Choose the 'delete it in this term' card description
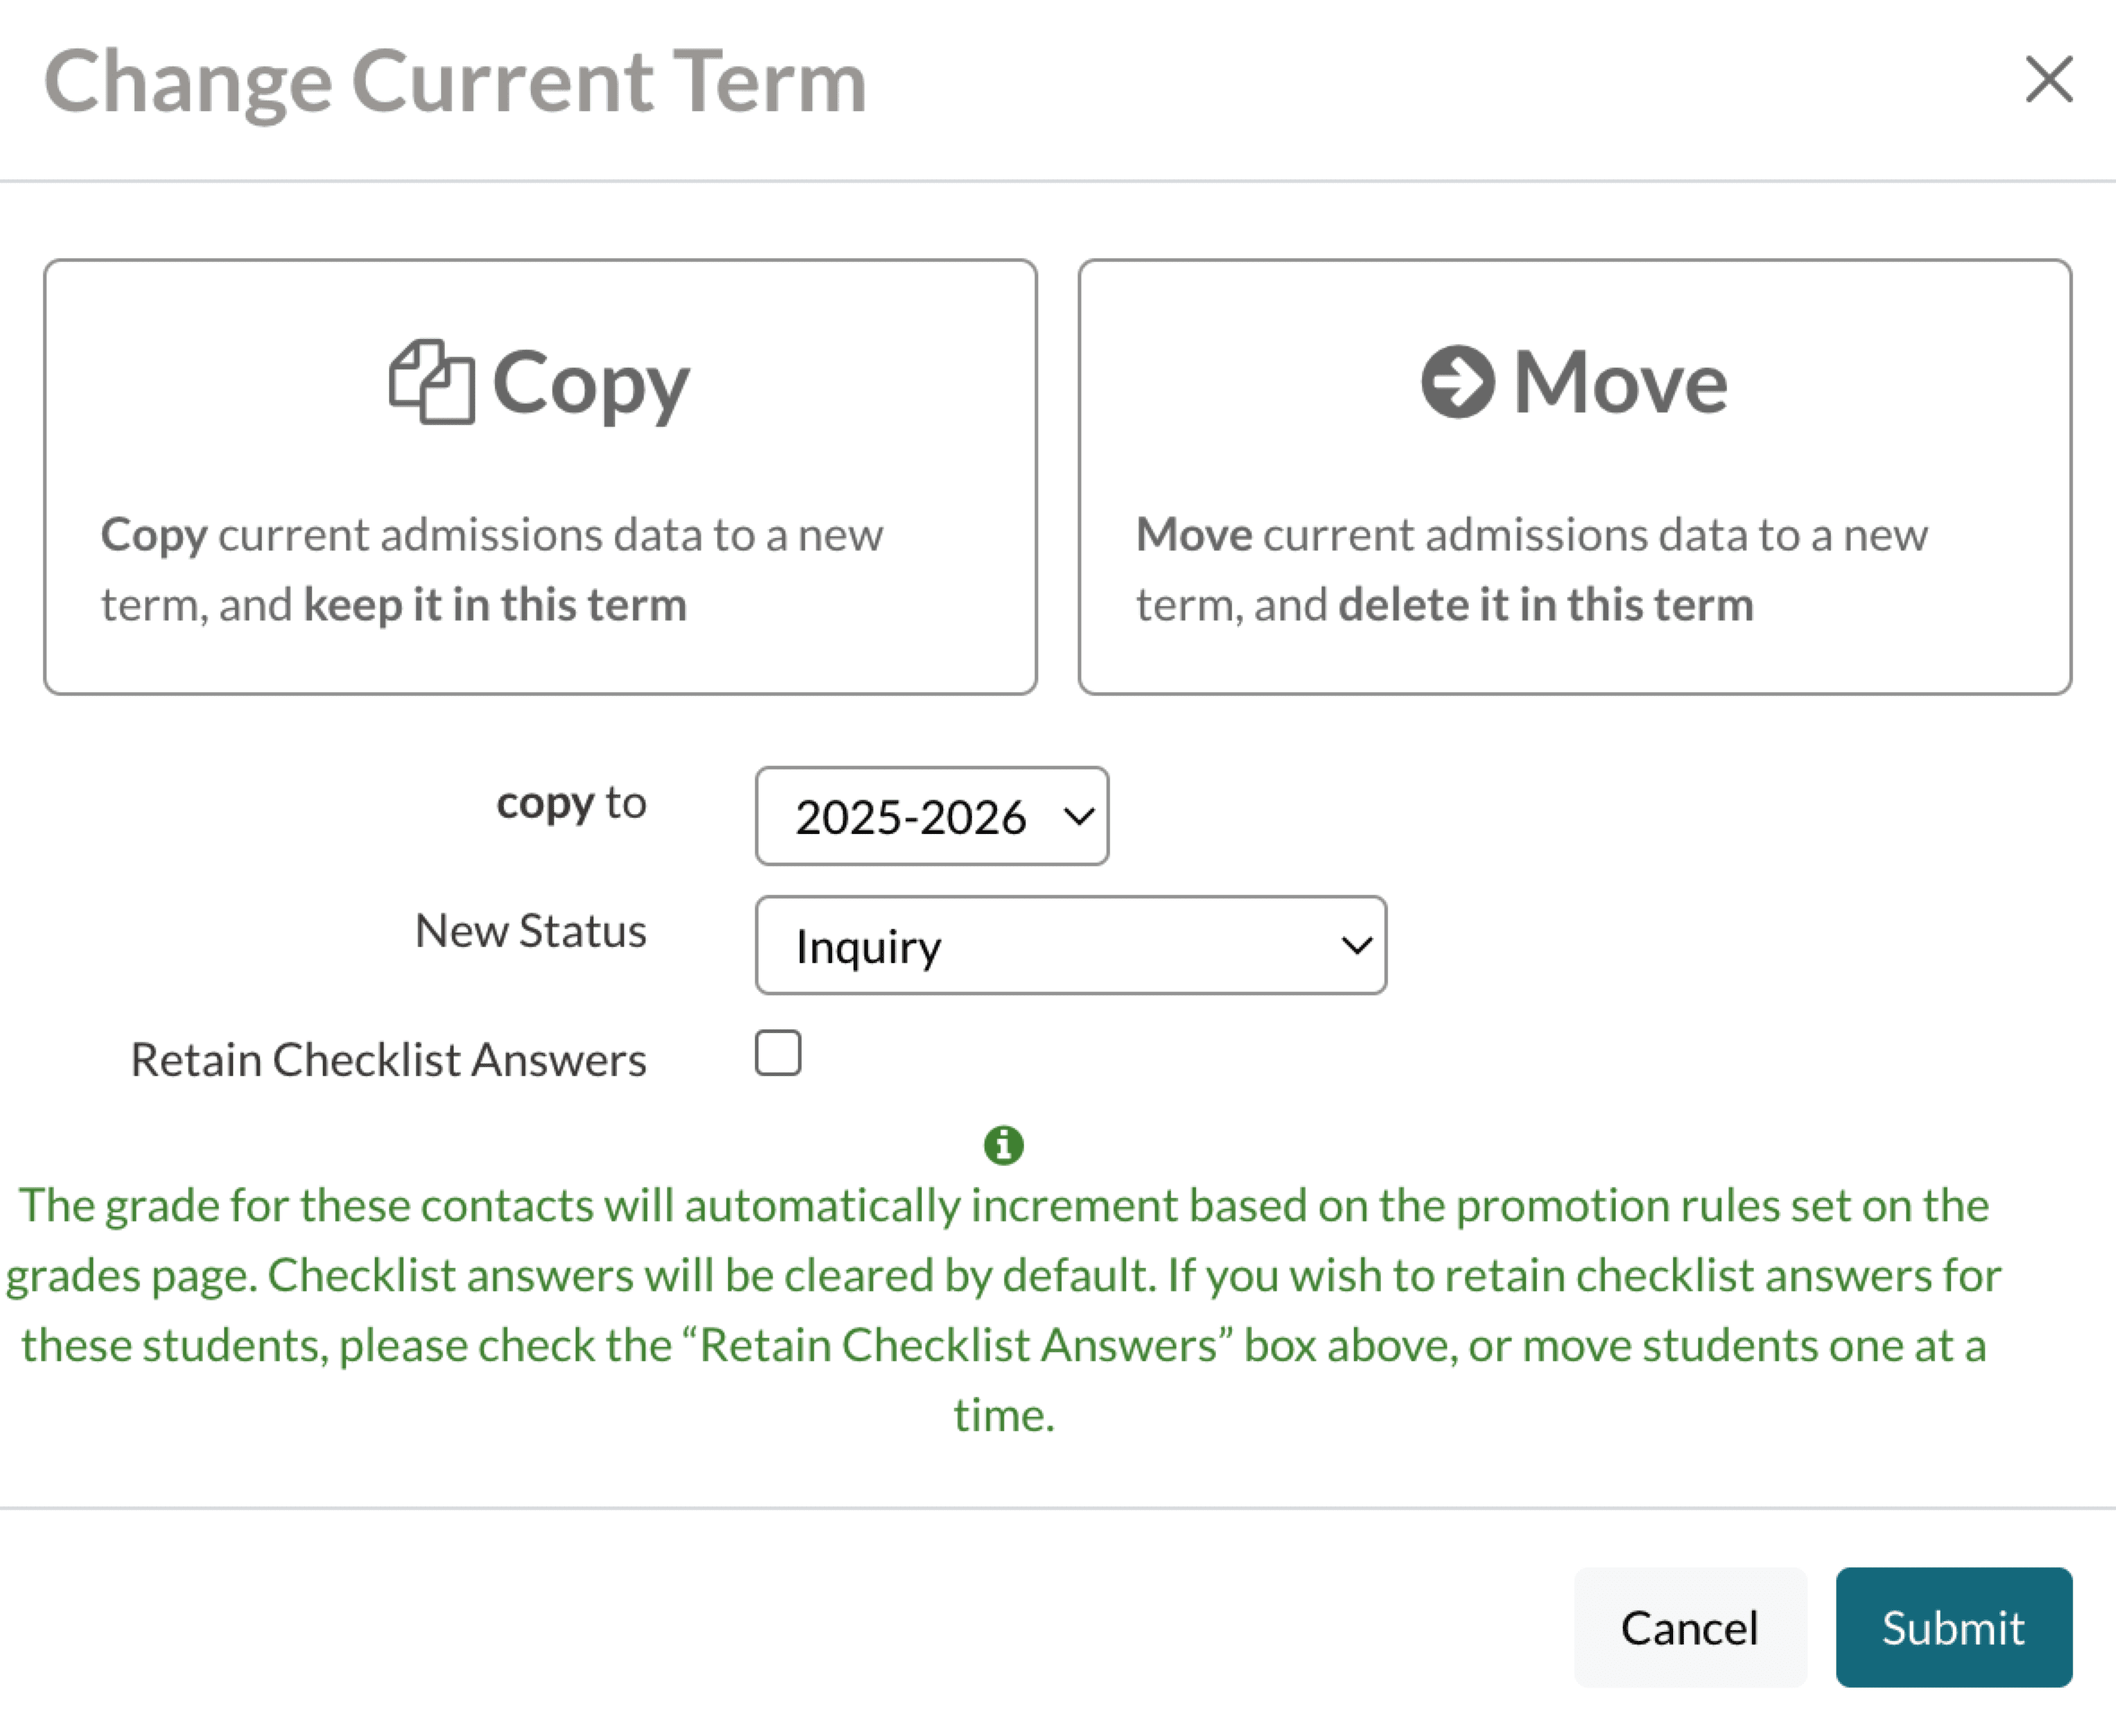 click(1530, 569)
